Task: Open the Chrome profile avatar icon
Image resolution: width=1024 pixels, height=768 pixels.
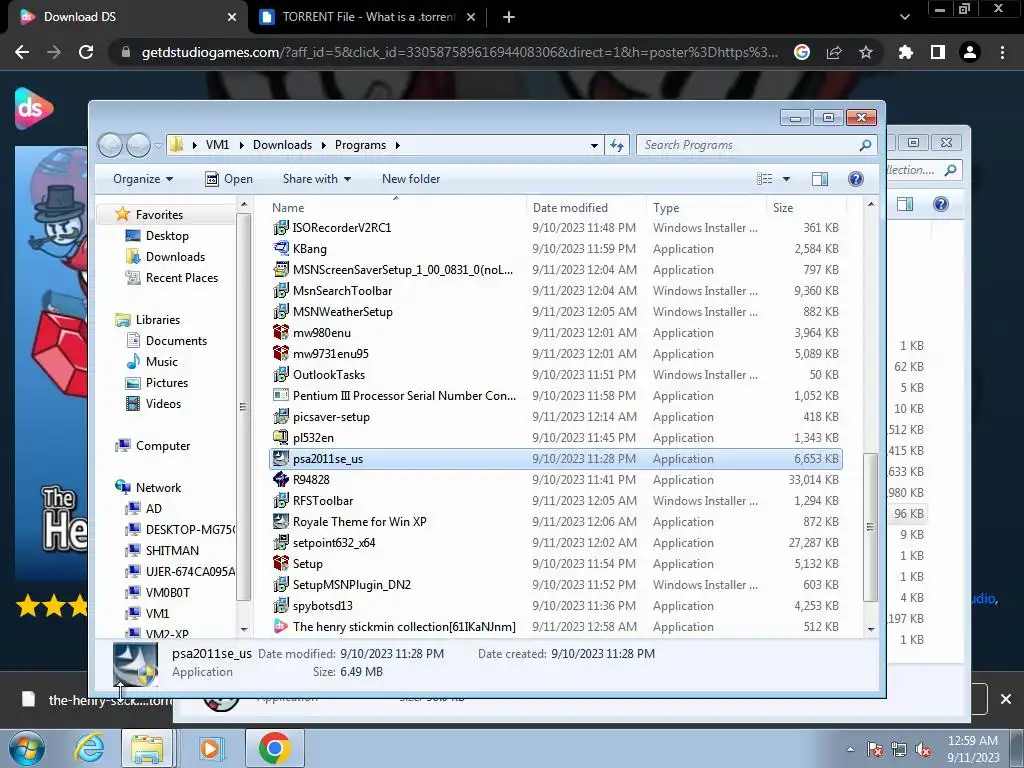Action: (x=970, y=52)
